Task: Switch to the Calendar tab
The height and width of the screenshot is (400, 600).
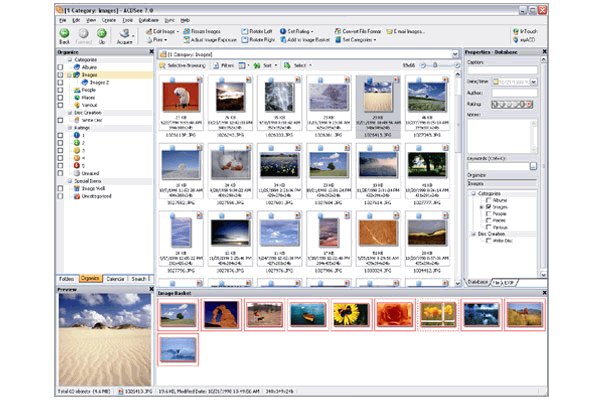Action: point(113,279)
